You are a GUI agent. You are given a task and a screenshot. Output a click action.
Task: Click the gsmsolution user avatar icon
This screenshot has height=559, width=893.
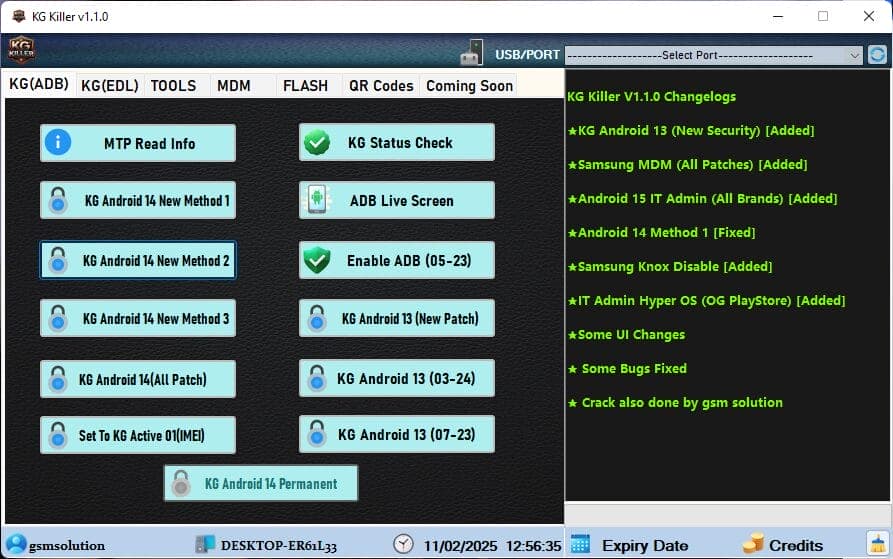pyautogui.click(x=16, y=544)
